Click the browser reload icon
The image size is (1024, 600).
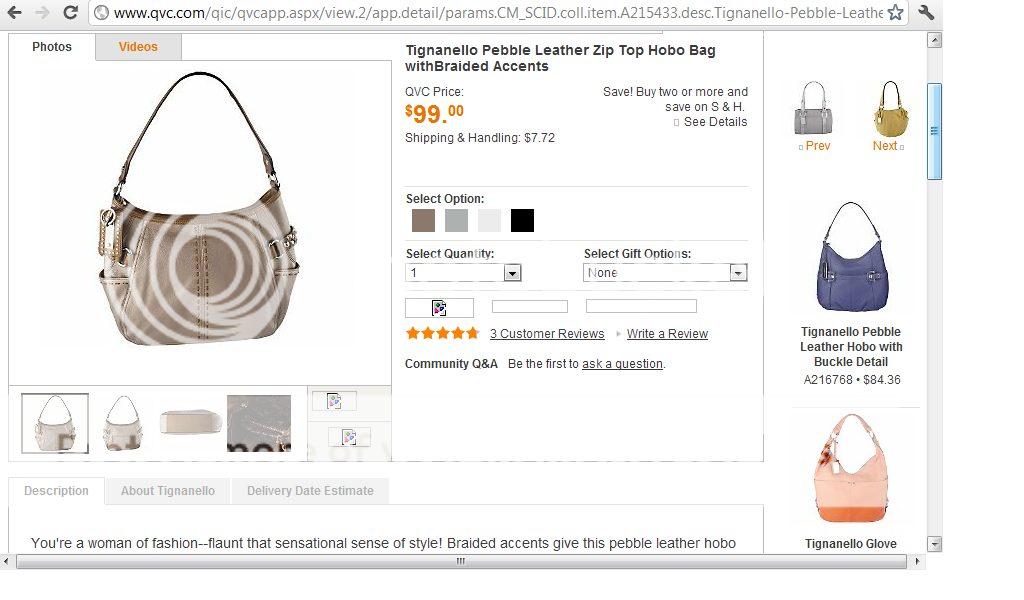[70, 13]
